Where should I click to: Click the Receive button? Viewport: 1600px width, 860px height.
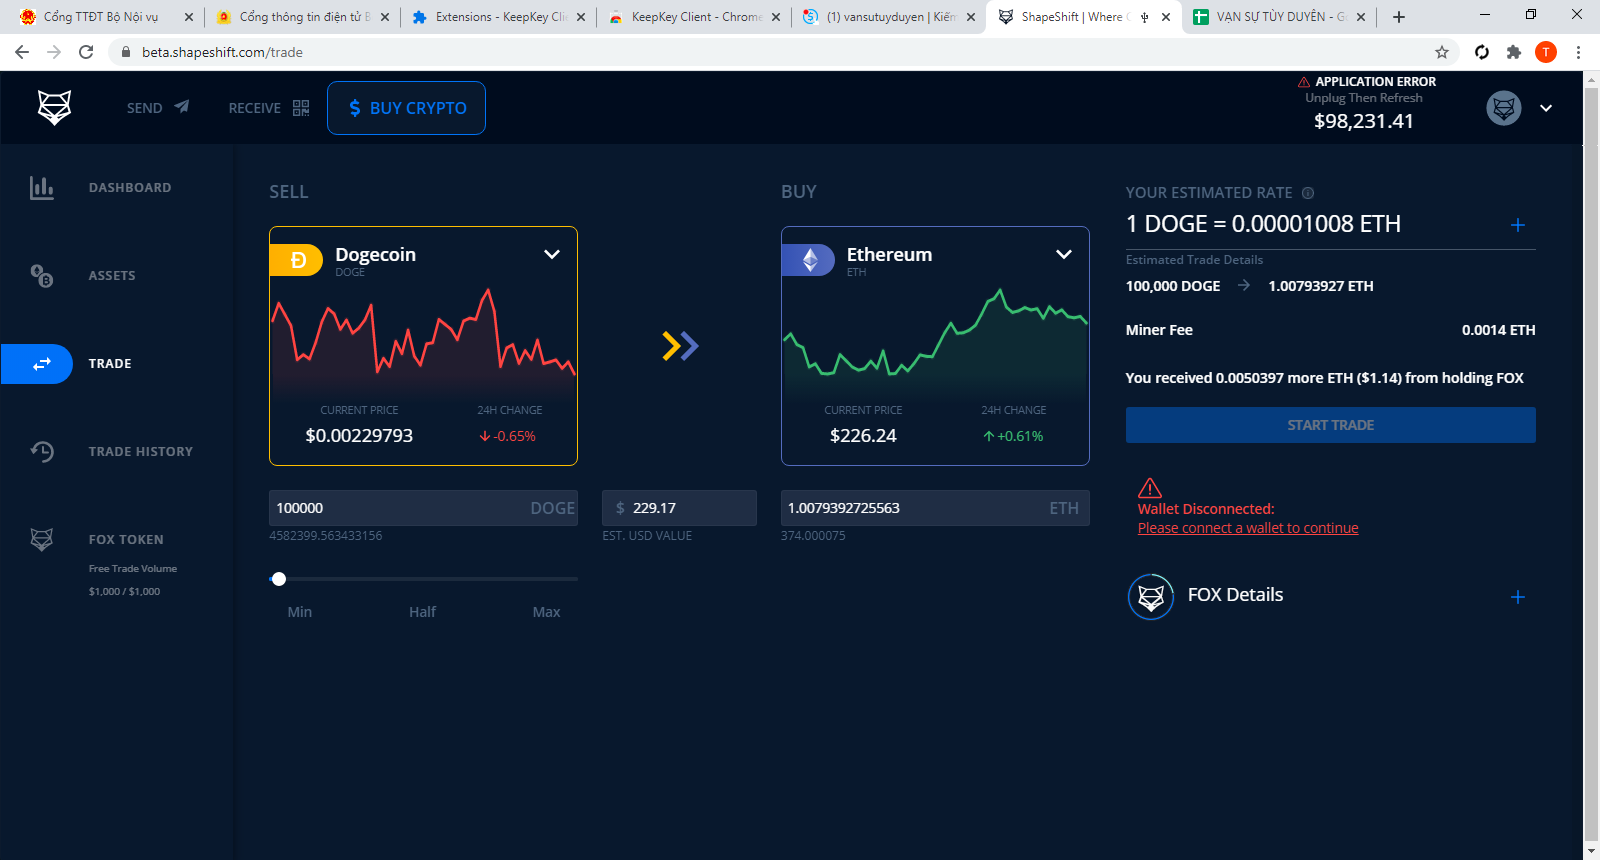tap(269, 108)
